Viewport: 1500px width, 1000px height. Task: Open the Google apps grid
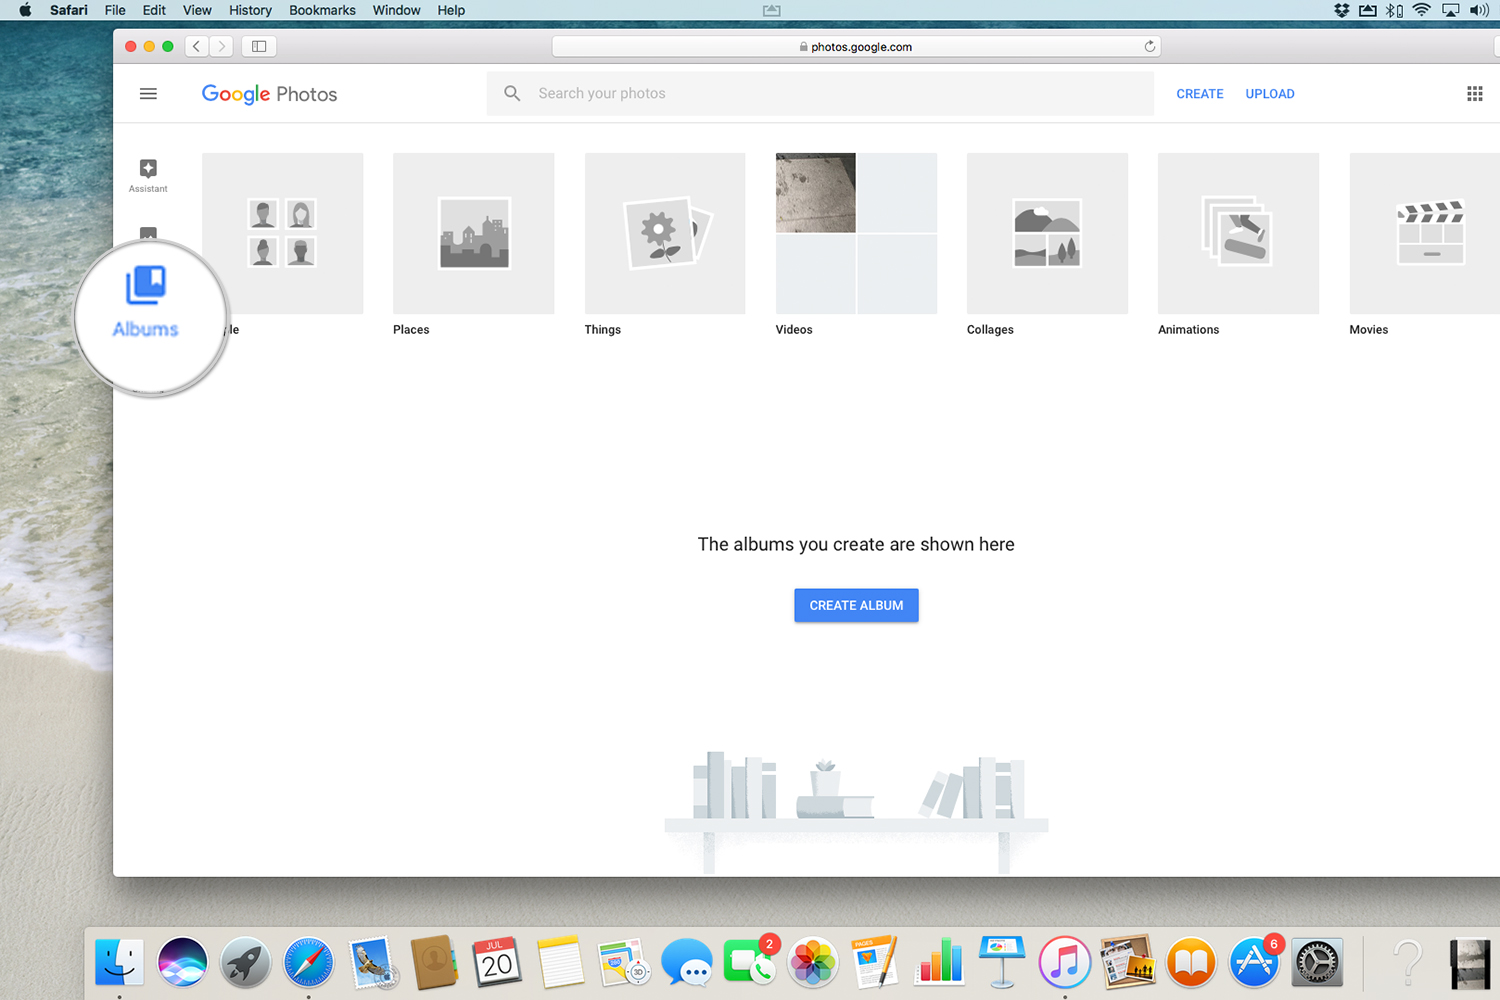[1474, 94]
